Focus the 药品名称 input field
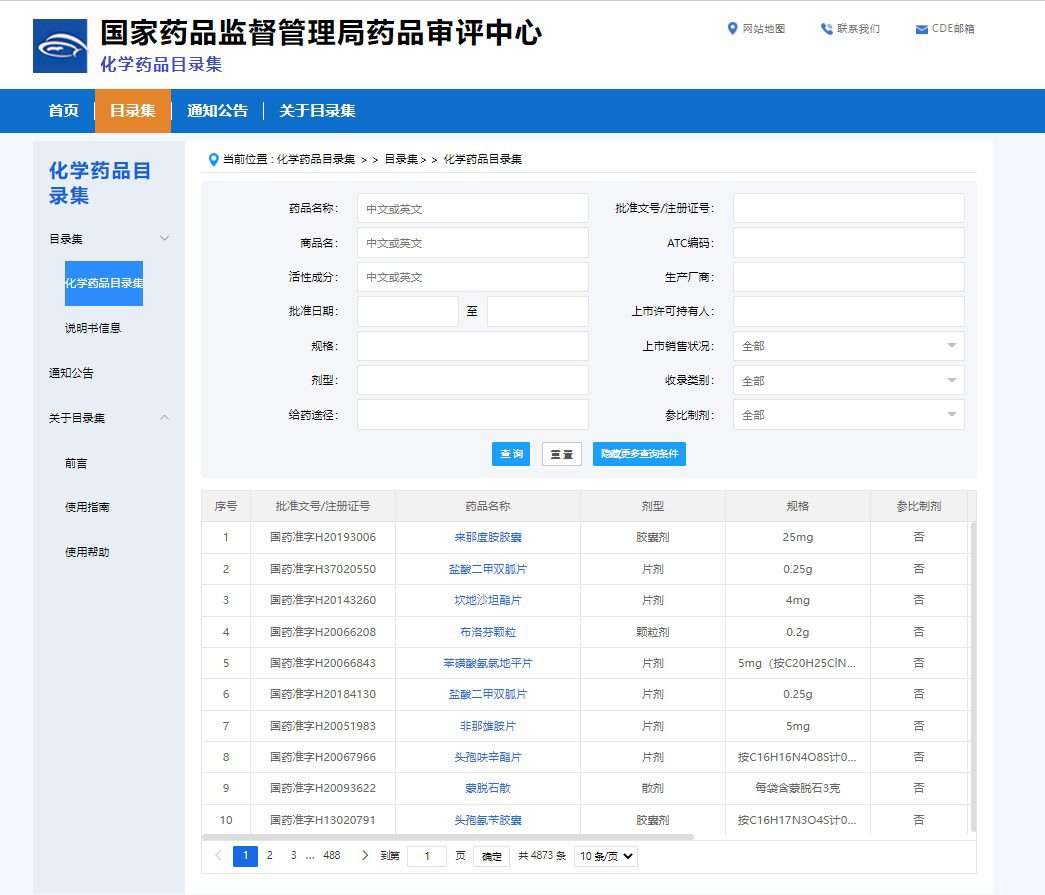 coord(473,209)
